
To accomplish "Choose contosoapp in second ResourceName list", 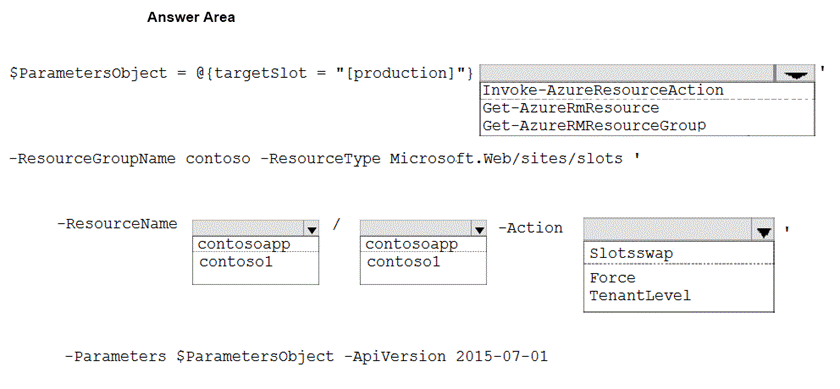I will point(412,244).
